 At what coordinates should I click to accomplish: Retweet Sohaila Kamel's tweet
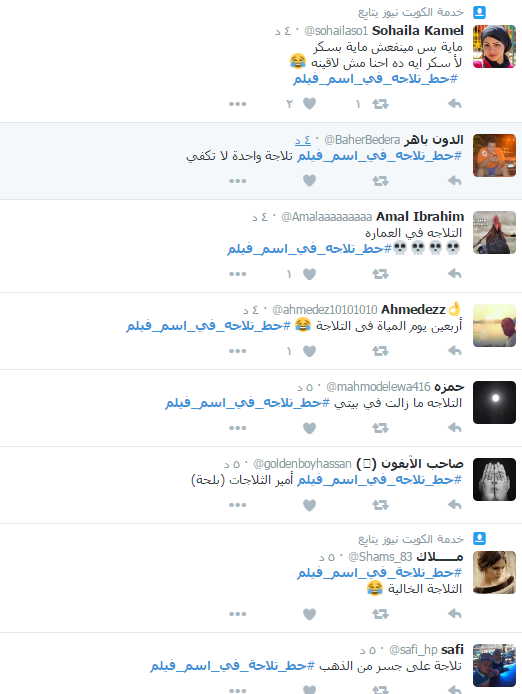380,104
